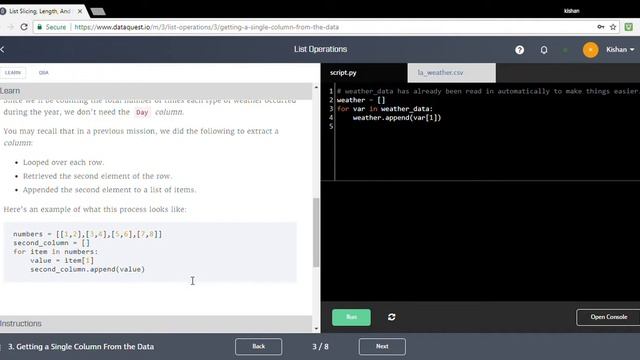The image size is (640, 360).
Task: Open the script.py editor tab
Action: (364, 73)
